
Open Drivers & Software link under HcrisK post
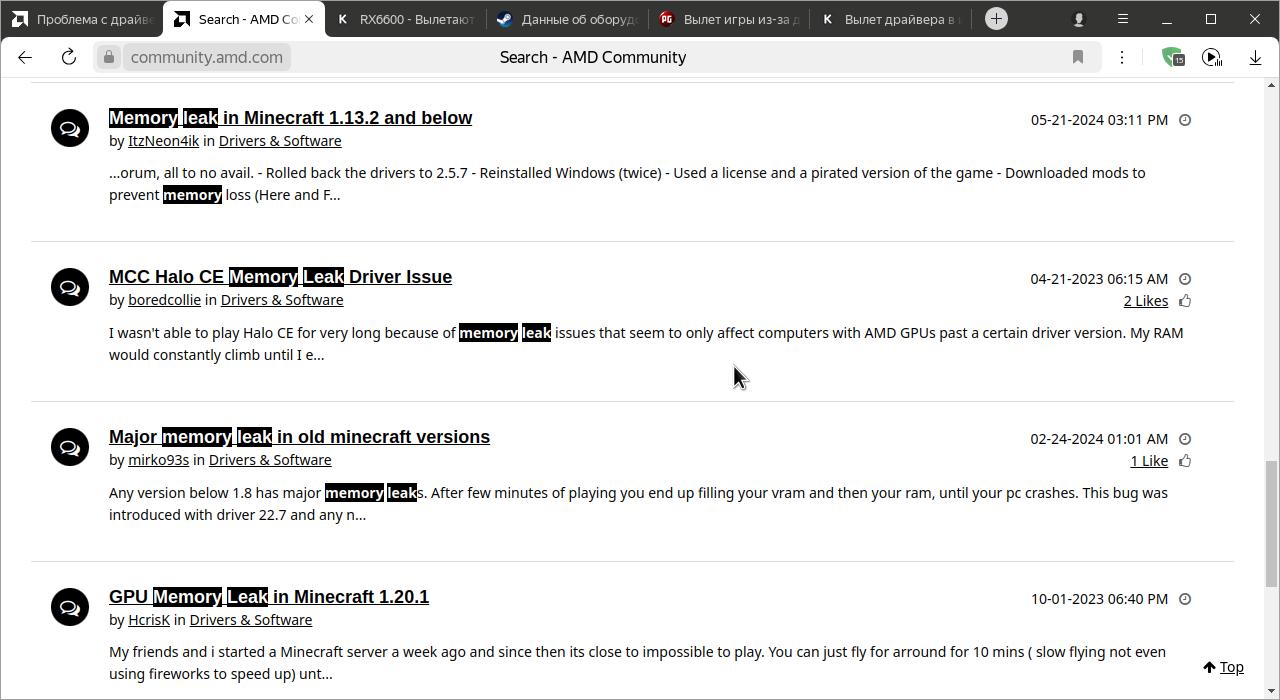click(x=251, y=620)
